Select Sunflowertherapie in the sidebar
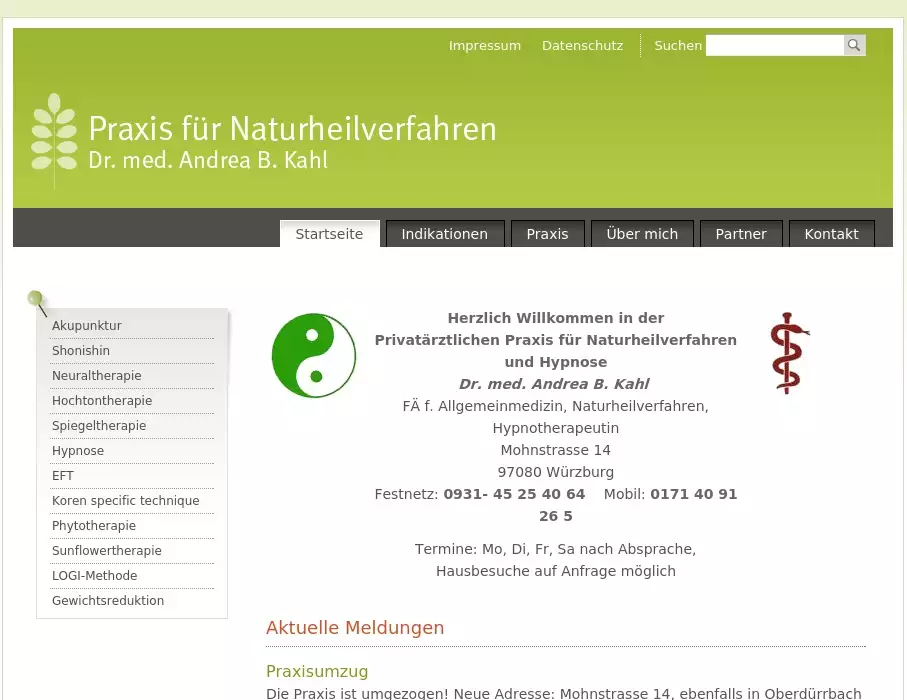 pyautogui.click(x=107, y=551)
